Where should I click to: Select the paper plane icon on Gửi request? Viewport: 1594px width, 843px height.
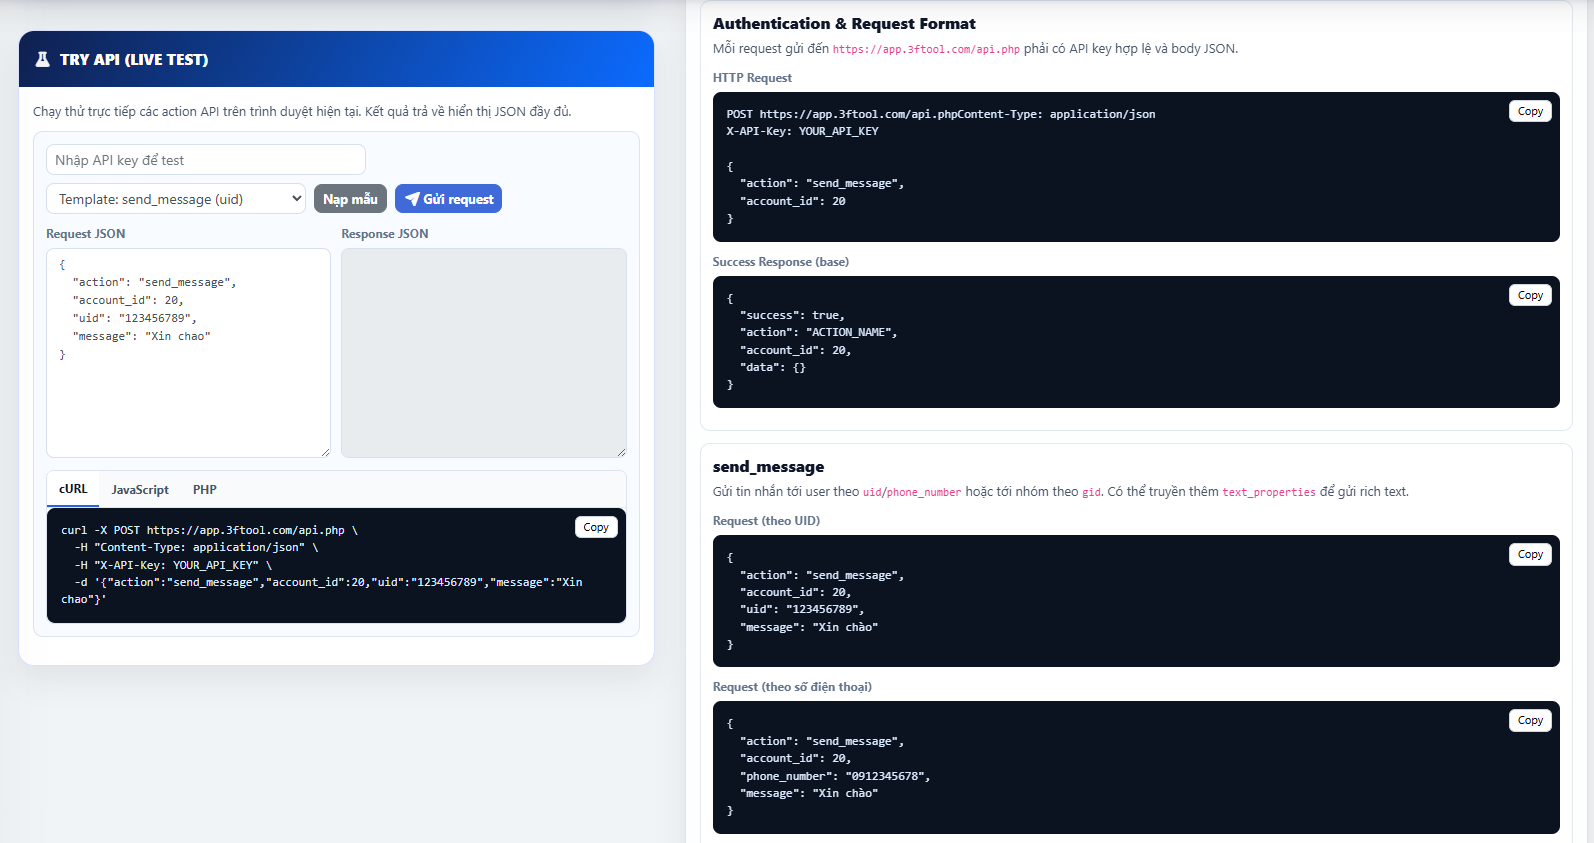(413, 198)
